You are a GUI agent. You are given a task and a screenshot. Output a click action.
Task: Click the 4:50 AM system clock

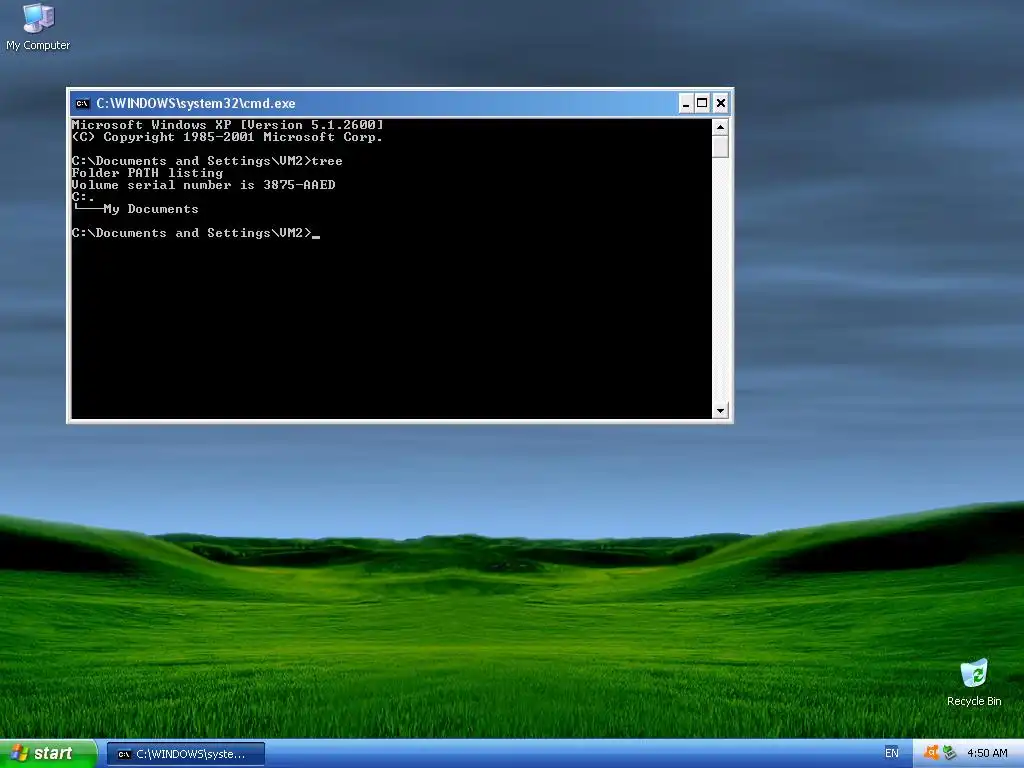(x=987, y=754)
